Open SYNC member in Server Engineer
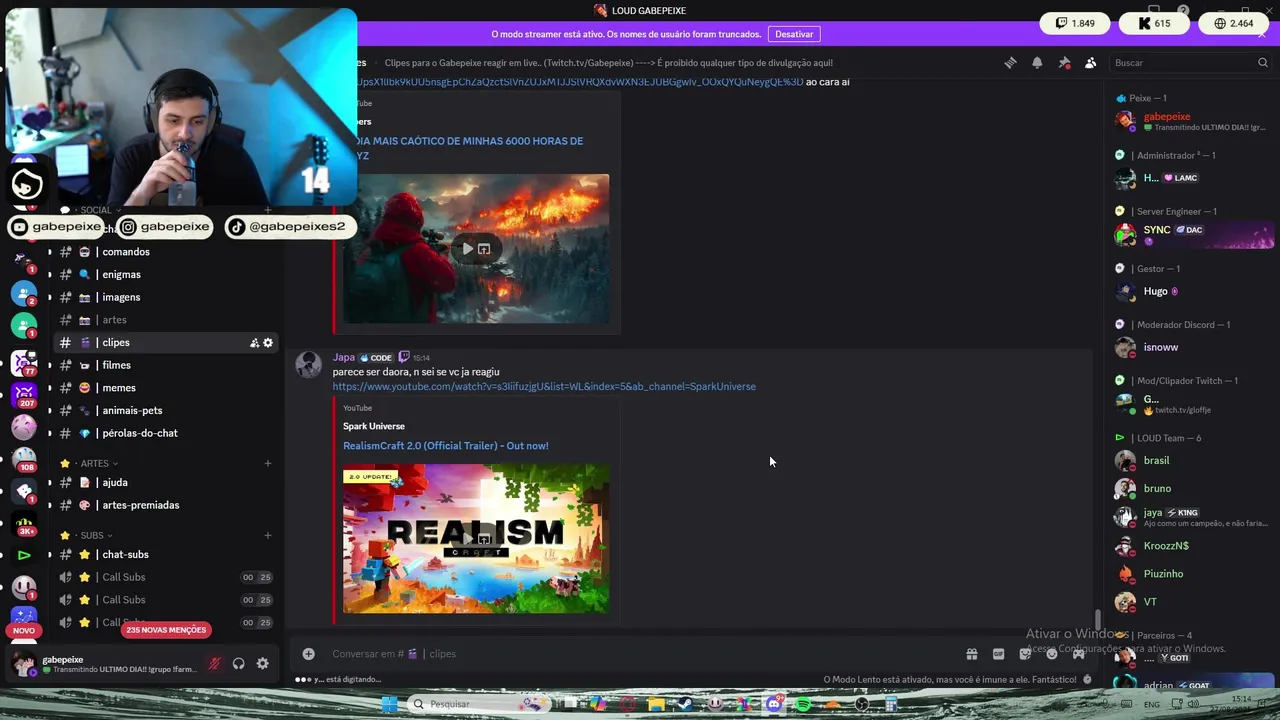The image size is (1280, 720). click(x=1194, y=234)
